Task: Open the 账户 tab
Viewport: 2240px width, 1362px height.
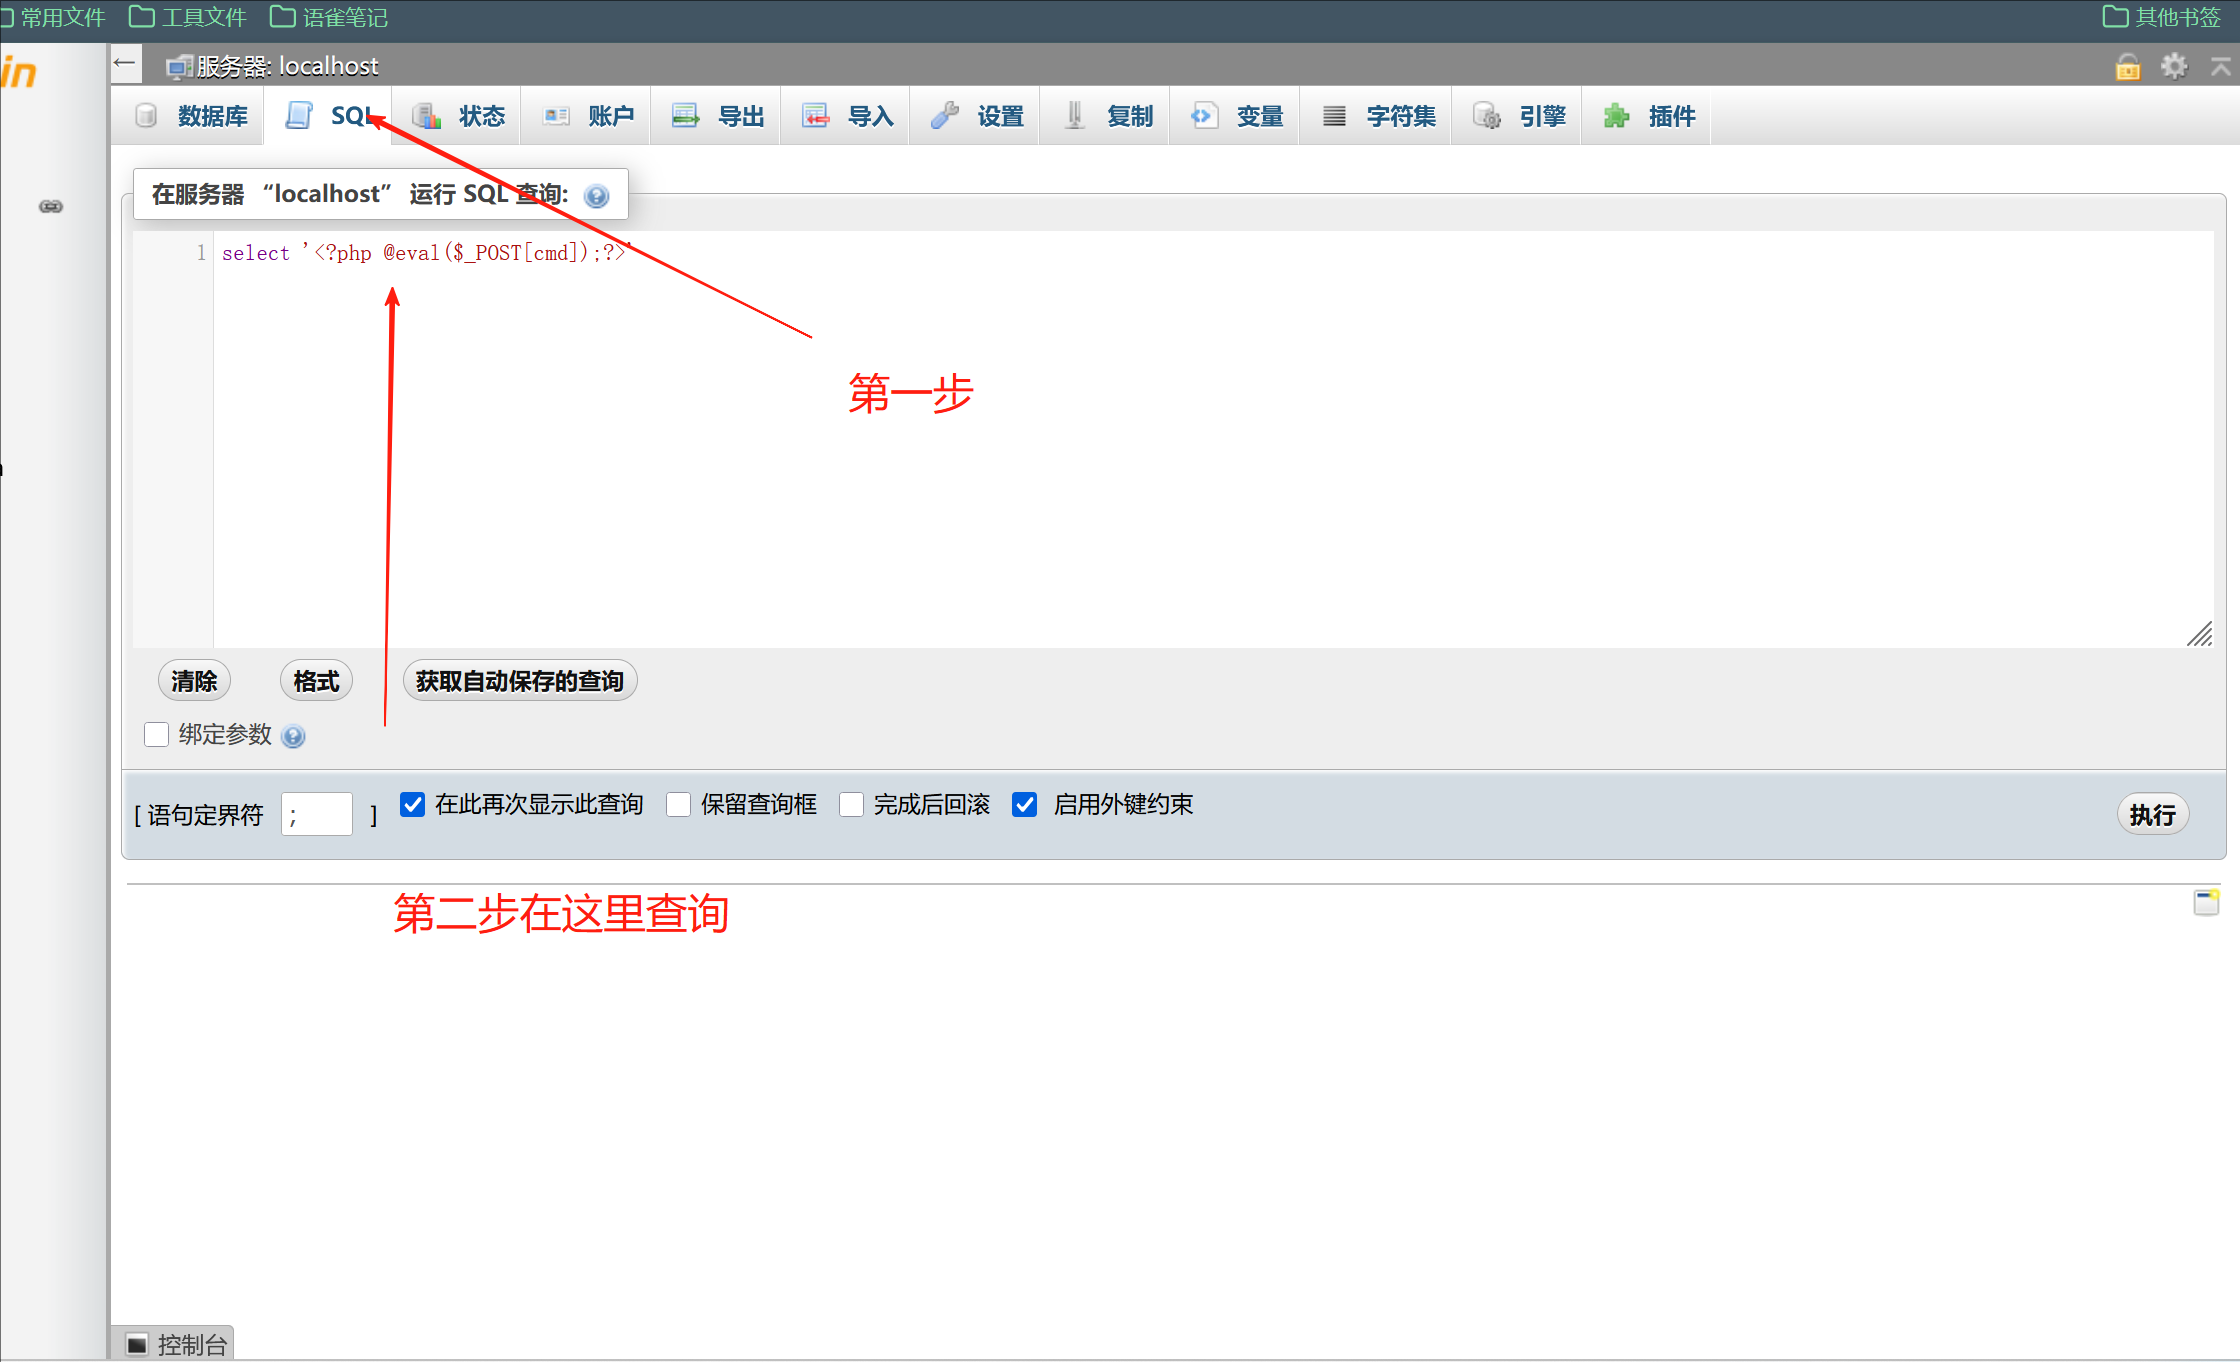Action: point(588,116)
